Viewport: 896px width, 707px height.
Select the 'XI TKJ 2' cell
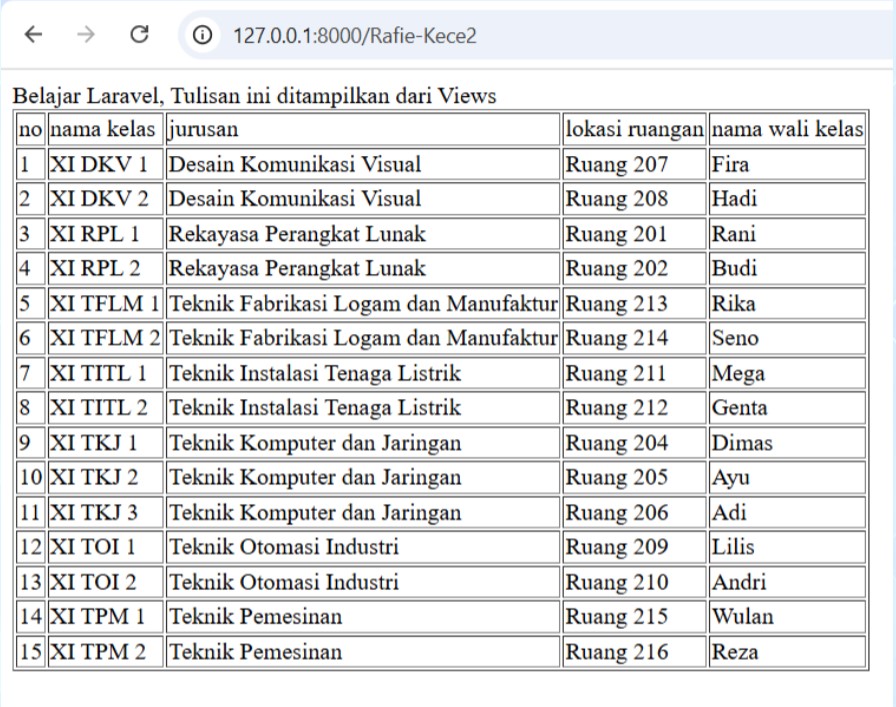pyautogui.click(x=105, y=477)
